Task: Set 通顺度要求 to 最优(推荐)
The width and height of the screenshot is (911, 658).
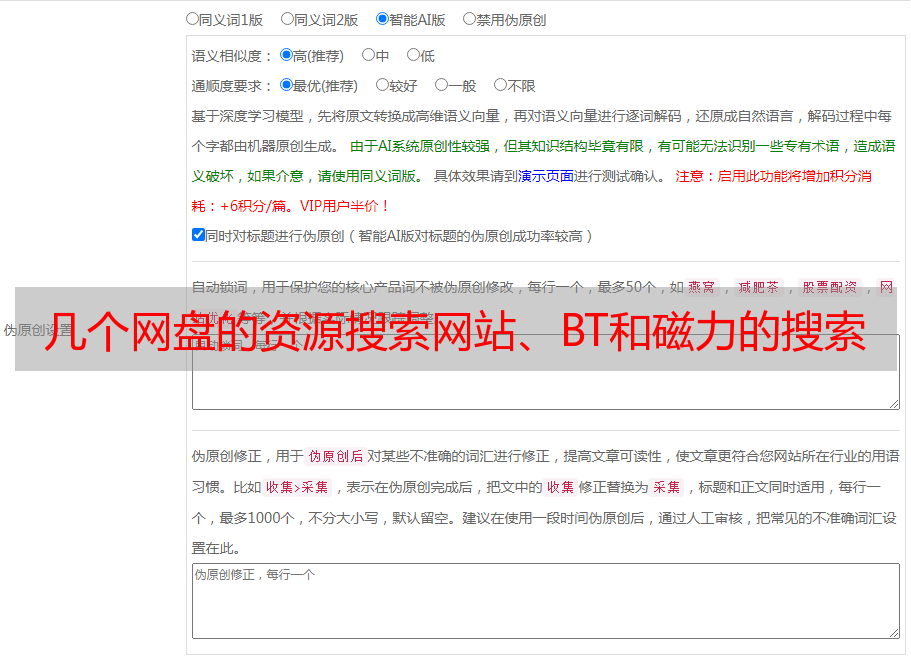Action: (286, 85)
